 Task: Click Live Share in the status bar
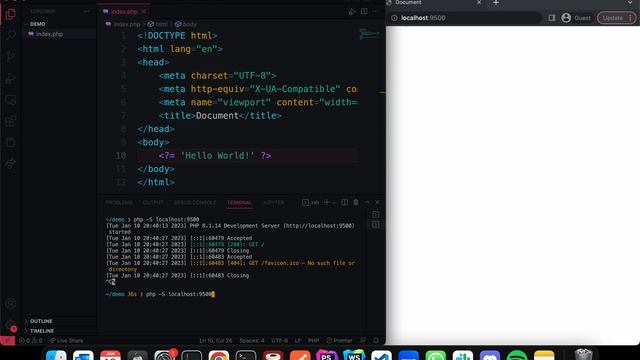pos(66,340)
